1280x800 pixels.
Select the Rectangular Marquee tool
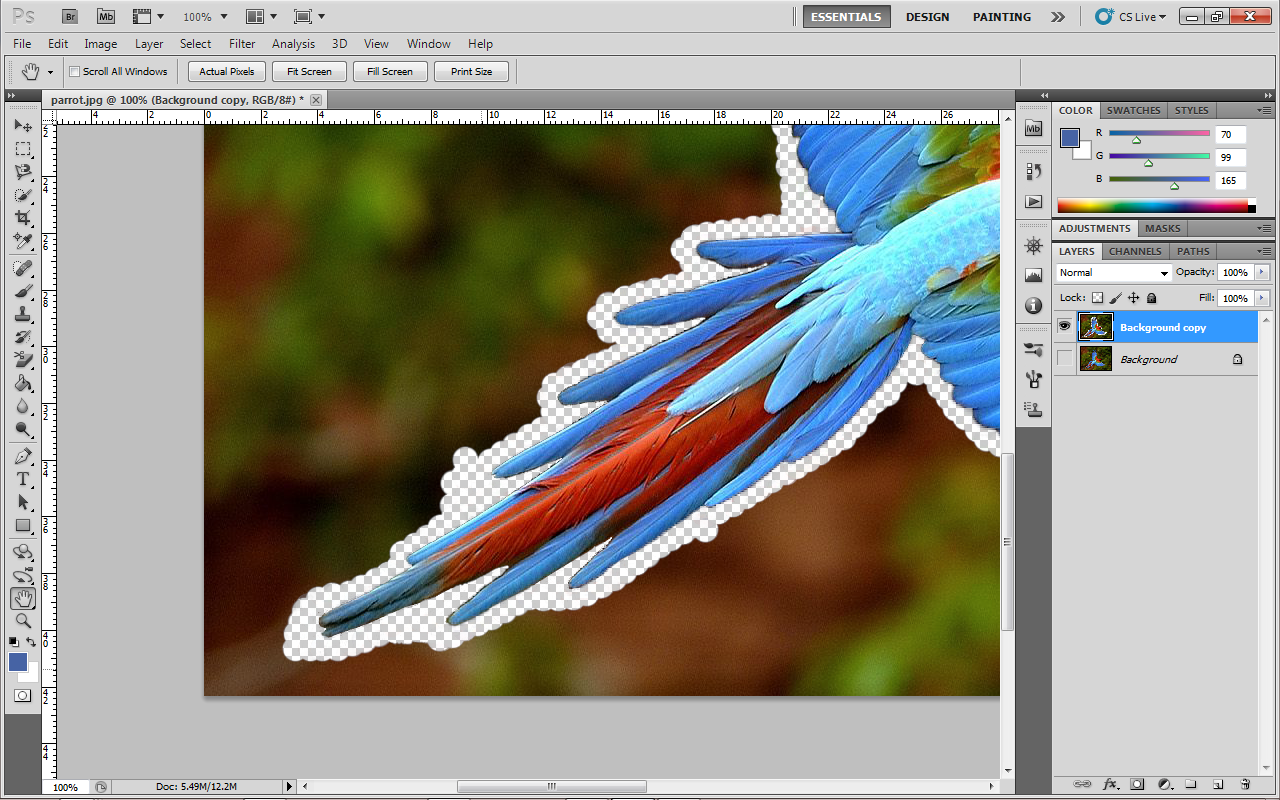23,149
